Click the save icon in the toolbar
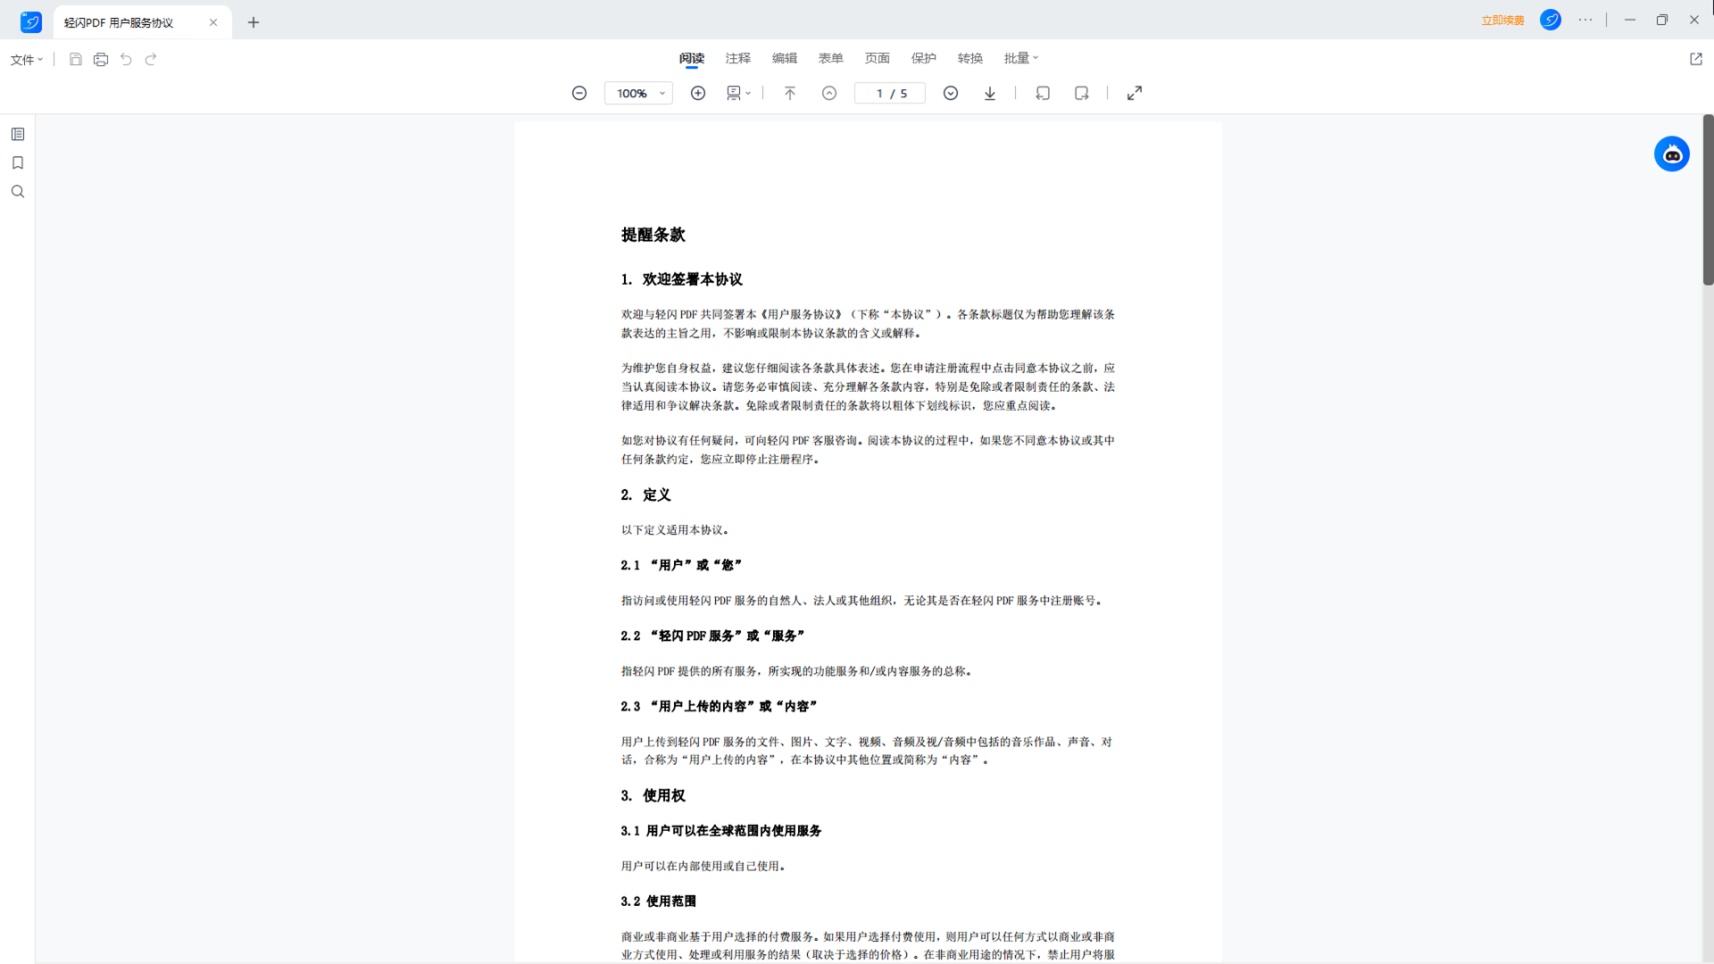Screen dimensions: 1714x964 tap(75, 60)
